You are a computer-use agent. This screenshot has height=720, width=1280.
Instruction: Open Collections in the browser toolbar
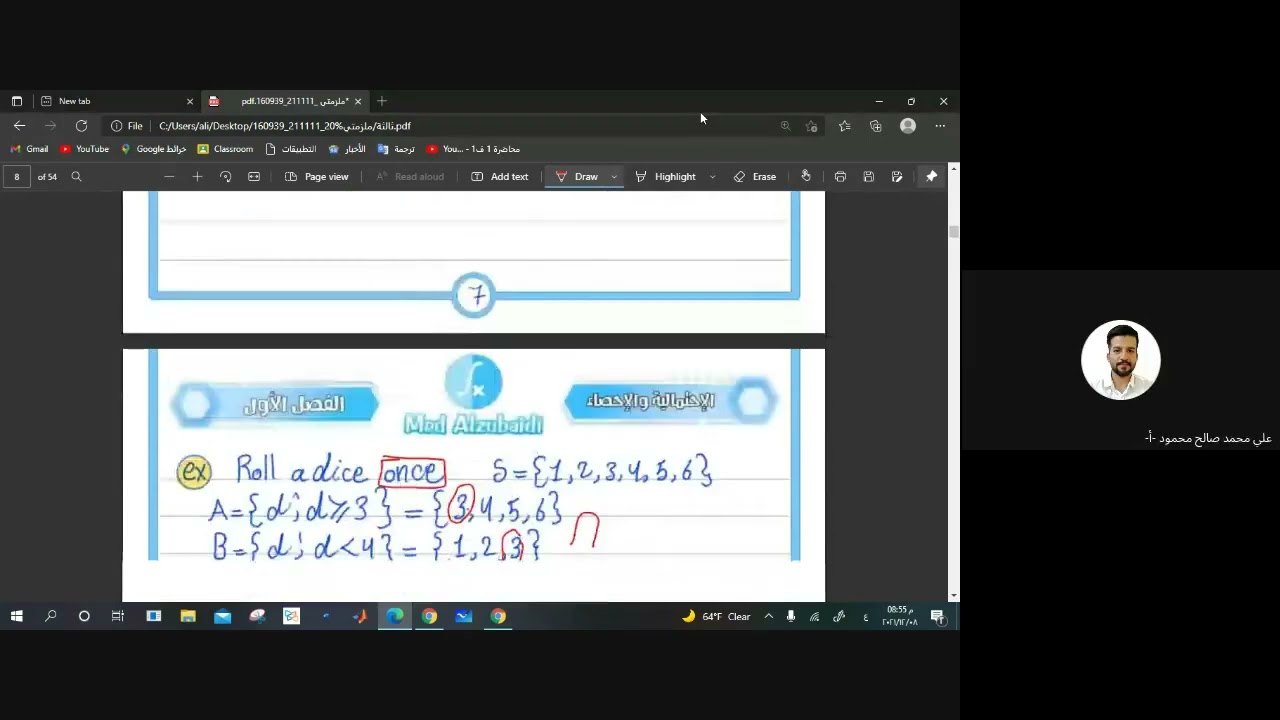(x=876, y=126)
